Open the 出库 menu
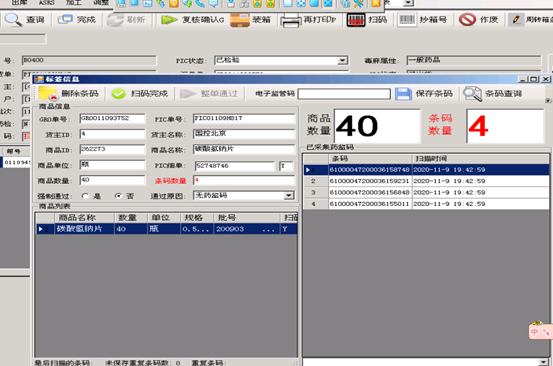The width and height of the screenshot is (553, 366). (x=19, y=3)
